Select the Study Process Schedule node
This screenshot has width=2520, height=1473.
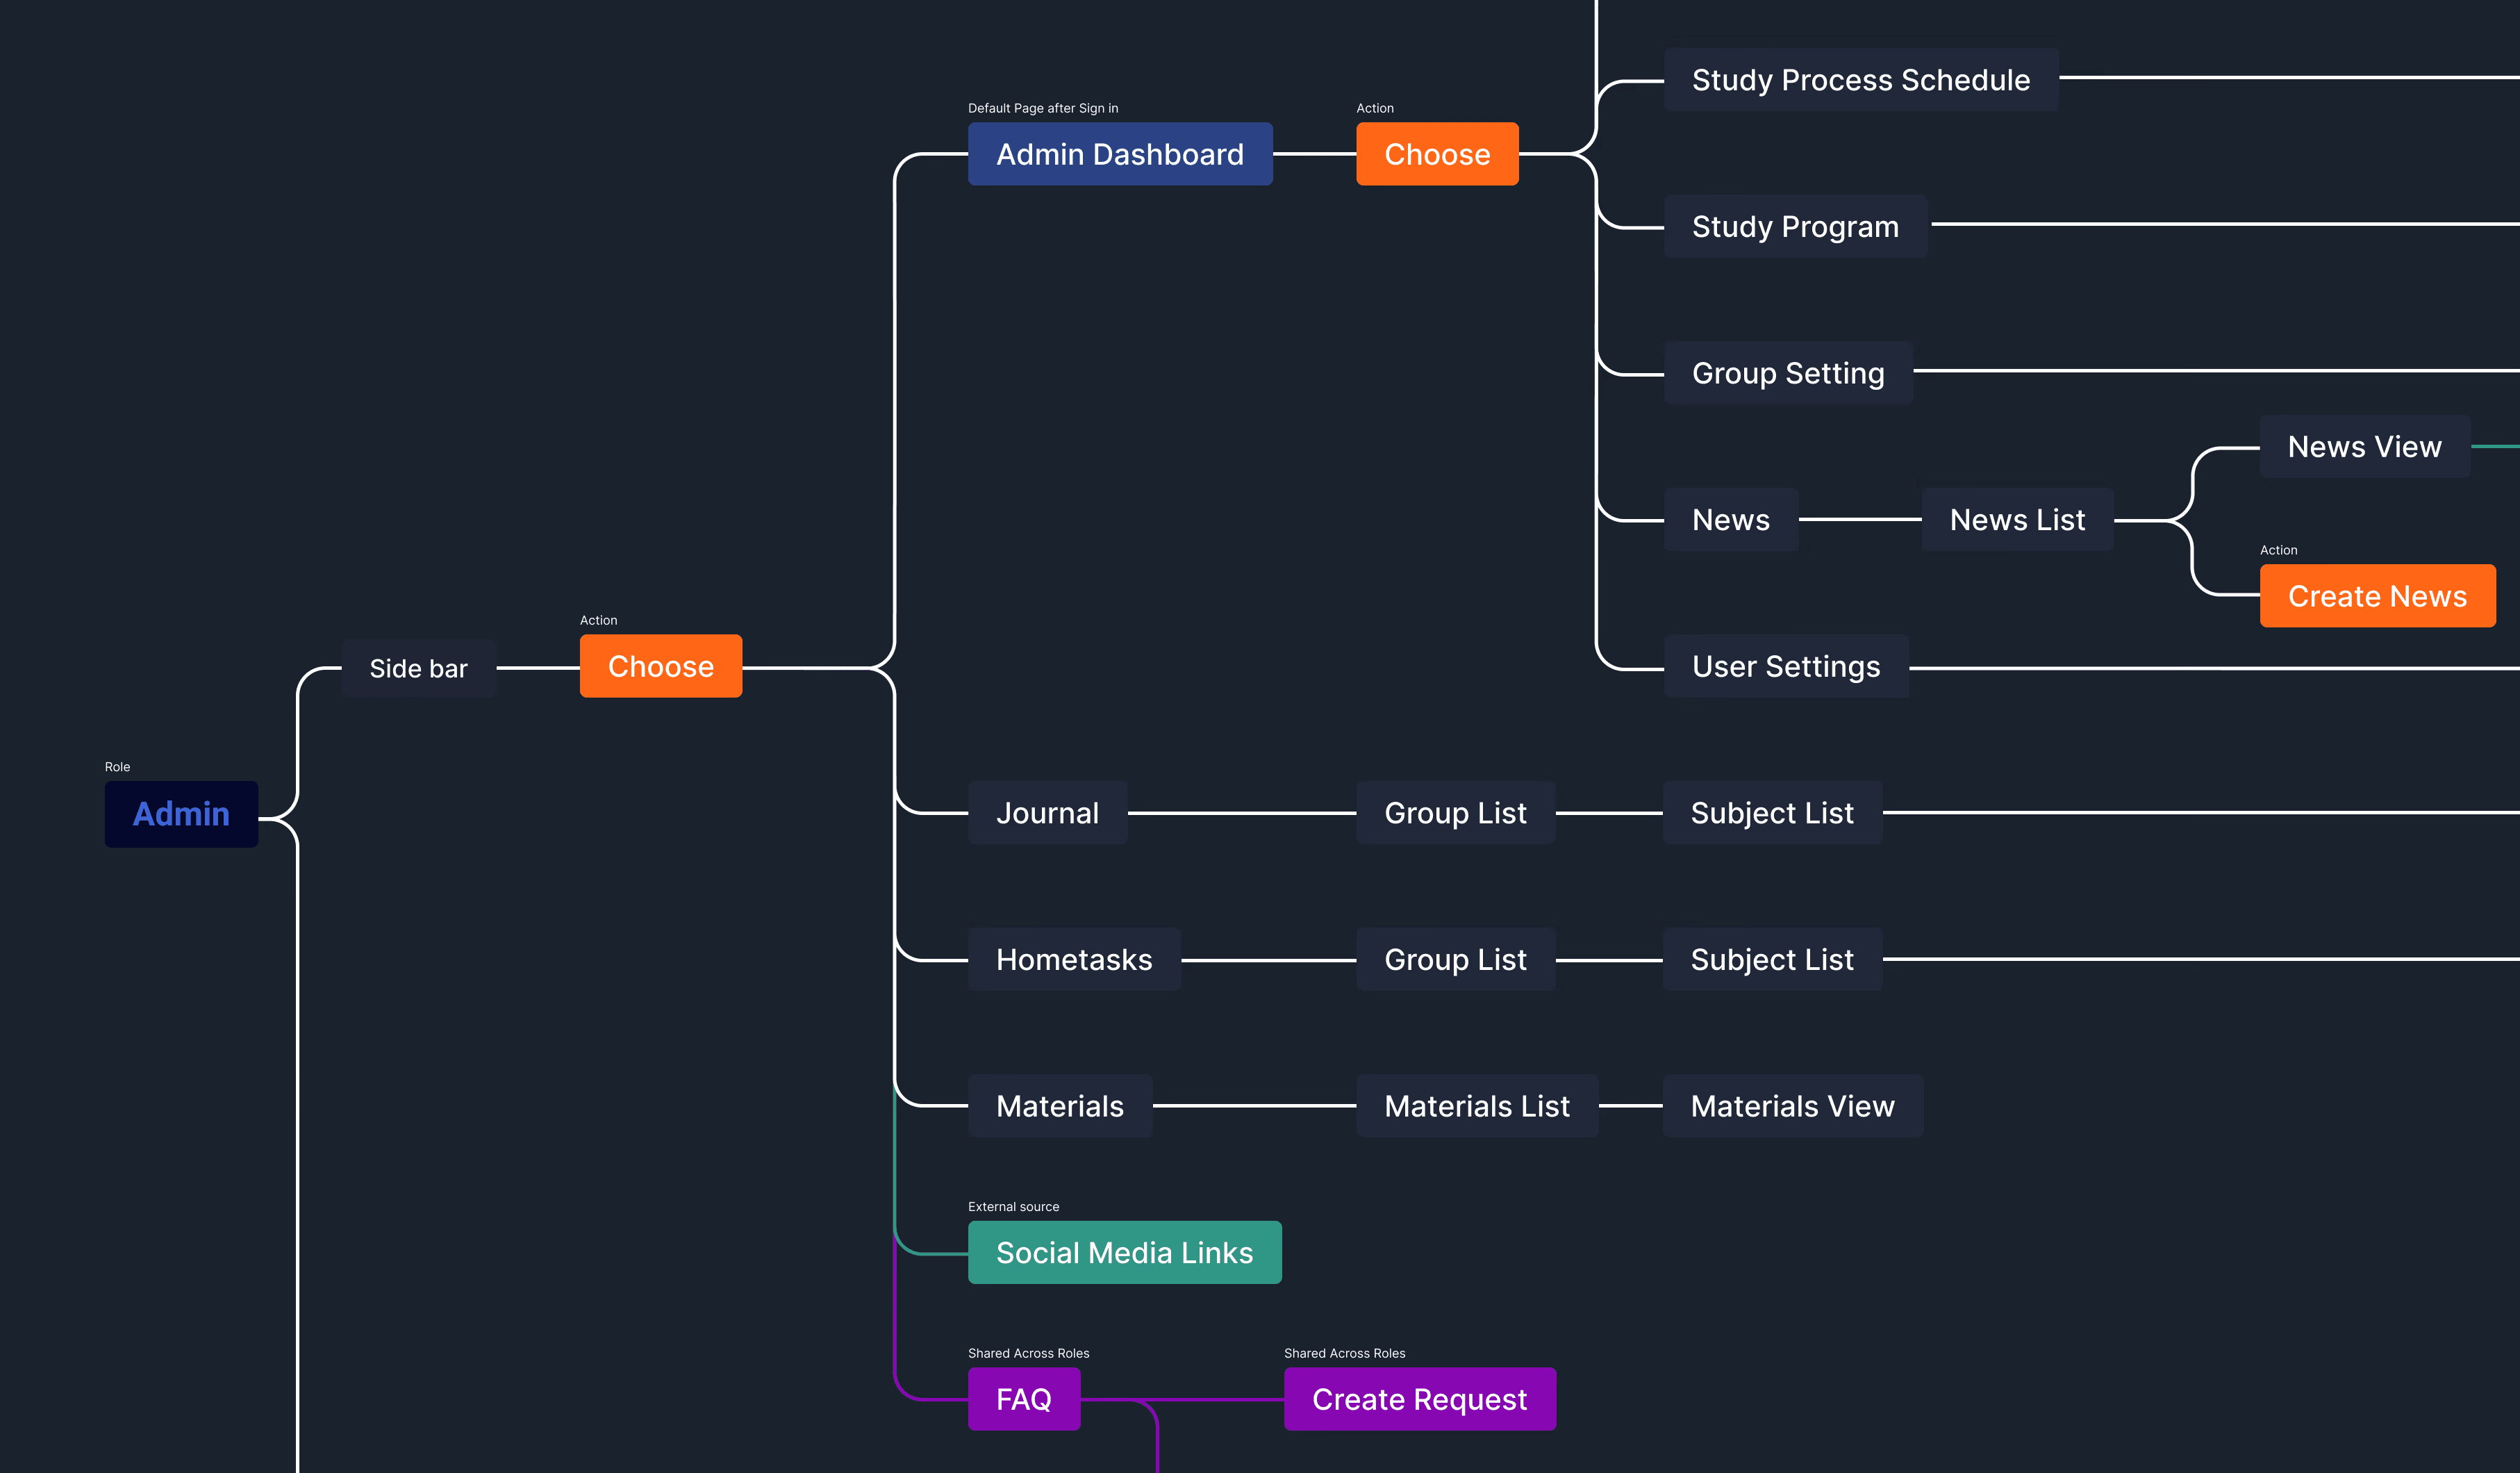(x=1860, y=80)
